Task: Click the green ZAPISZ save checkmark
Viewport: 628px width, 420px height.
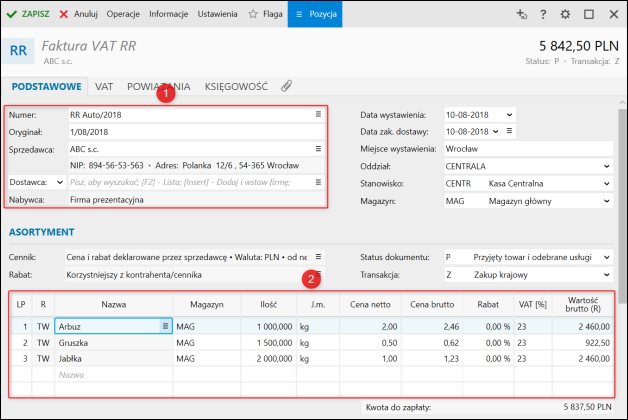Action: pos(12,15)
